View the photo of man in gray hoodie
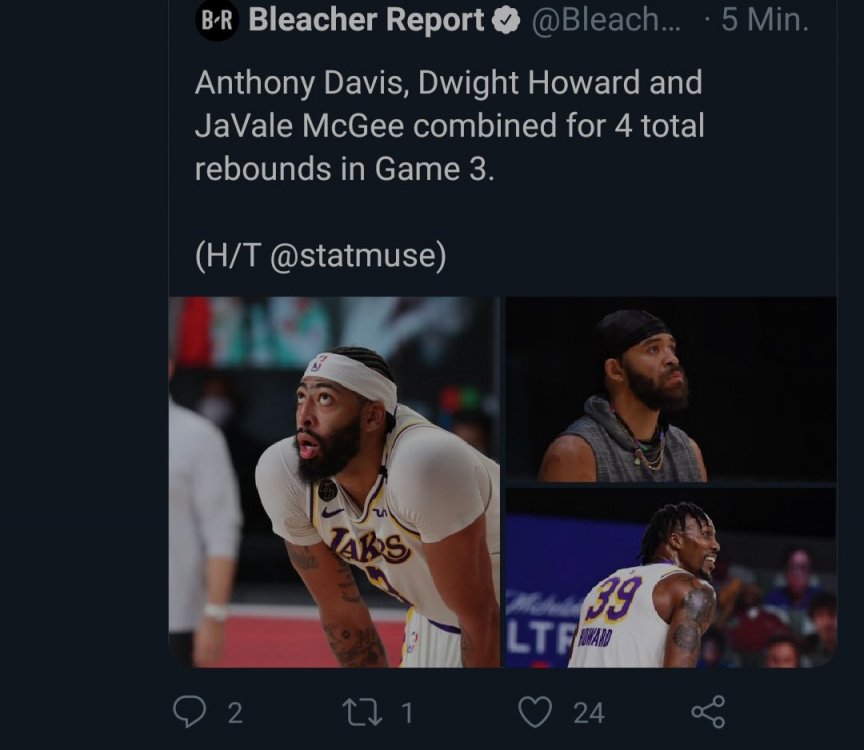The height and width of the screenshot is (750, 864). [x=670, y=389]
